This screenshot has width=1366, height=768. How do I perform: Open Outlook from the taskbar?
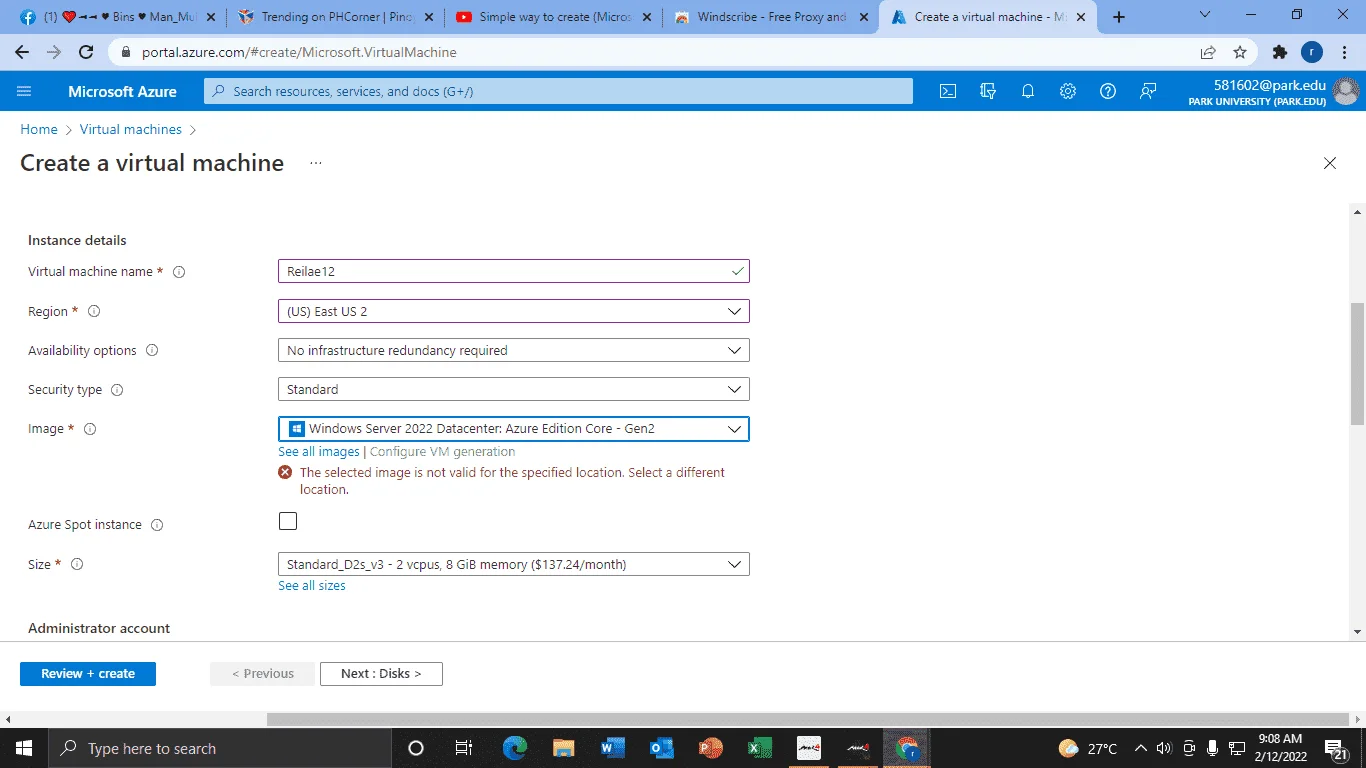click(662, 748)
